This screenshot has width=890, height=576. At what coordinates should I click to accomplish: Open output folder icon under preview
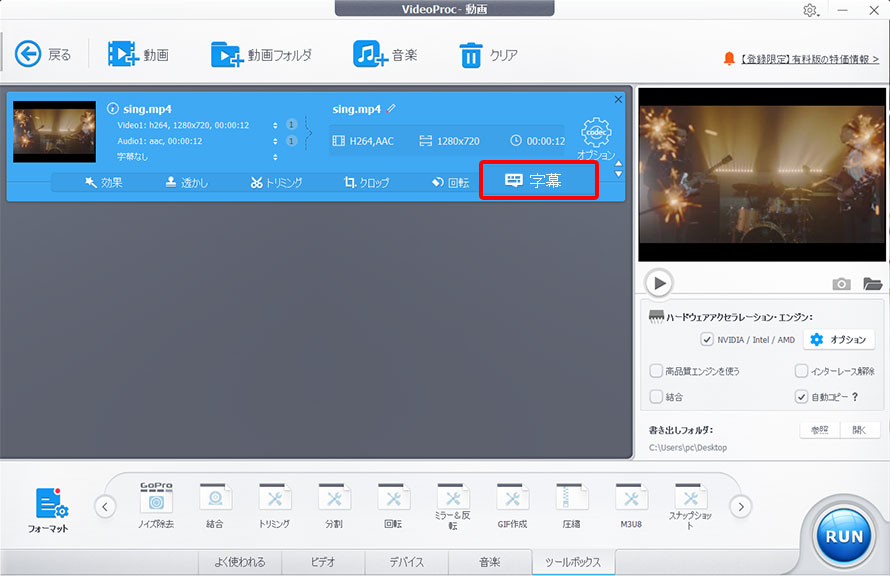click(873, 284)
